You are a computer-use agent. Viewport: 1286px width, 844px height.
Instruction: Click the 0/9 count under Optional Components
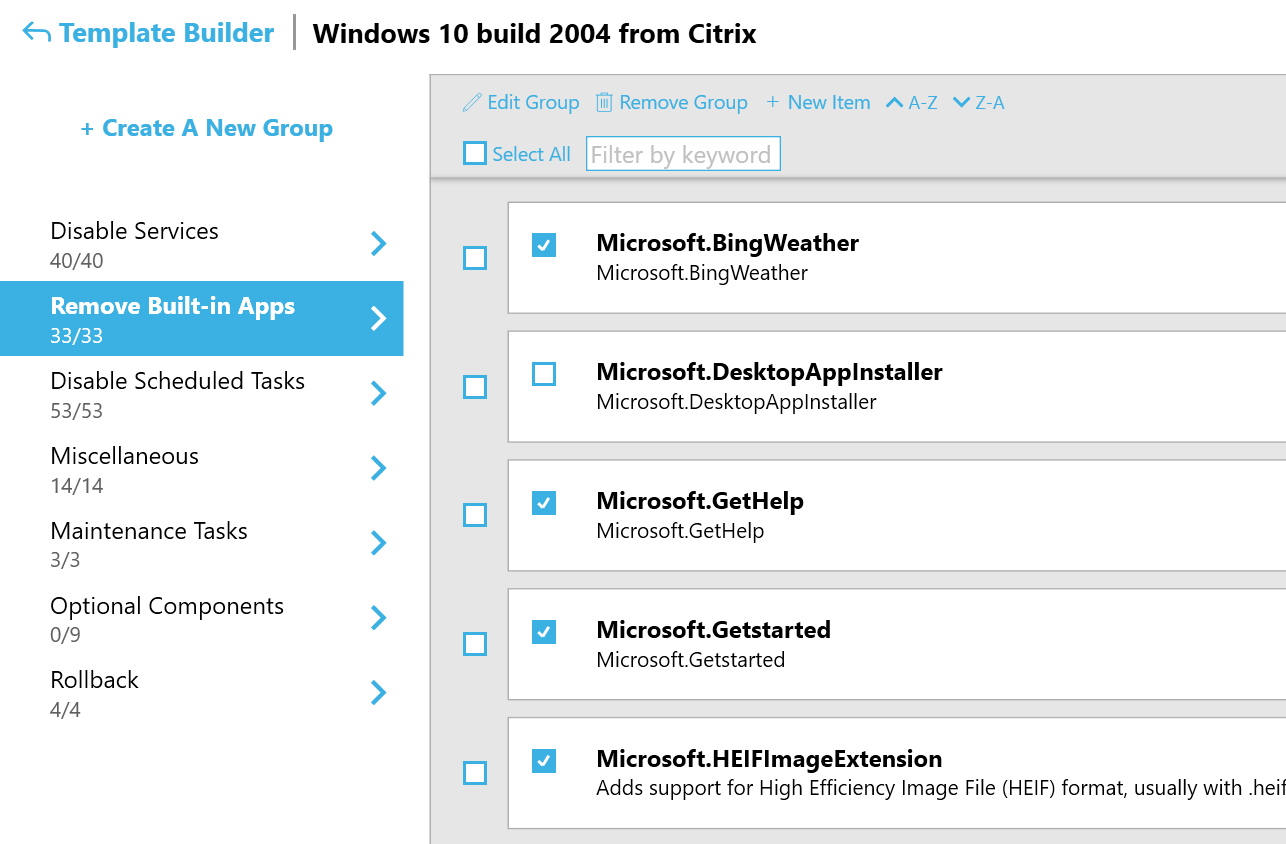pyautogui.click(x=65, y=635)
